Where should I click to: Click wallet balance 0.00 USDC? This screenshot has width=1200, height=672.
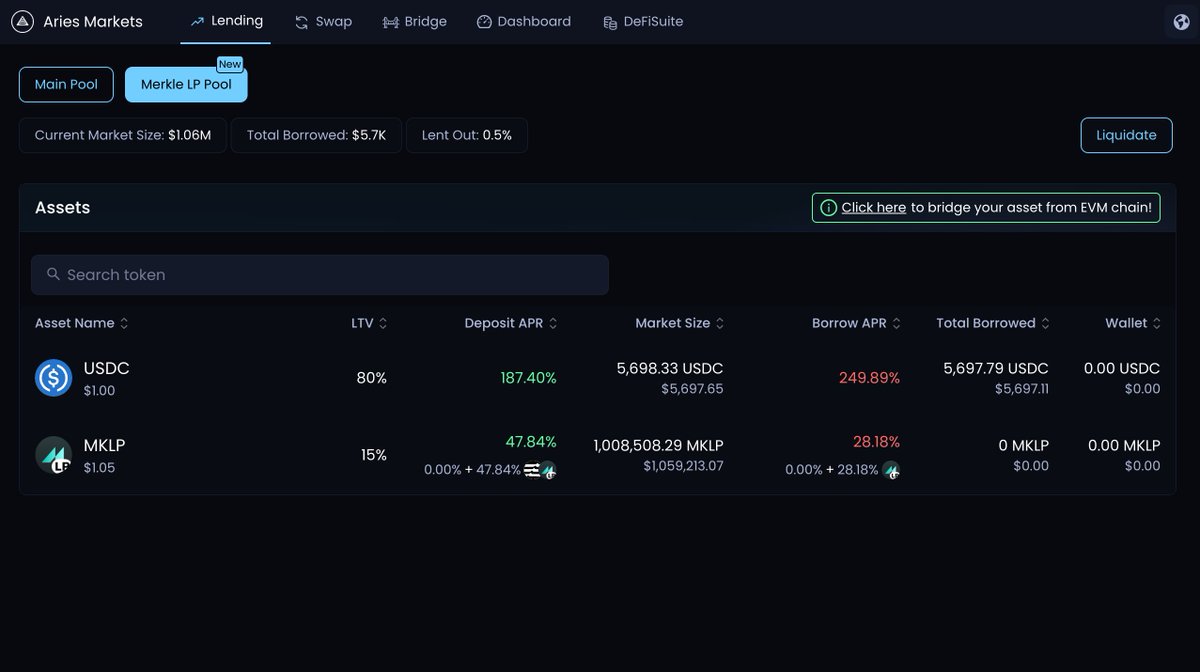[x=1122, y=368]
